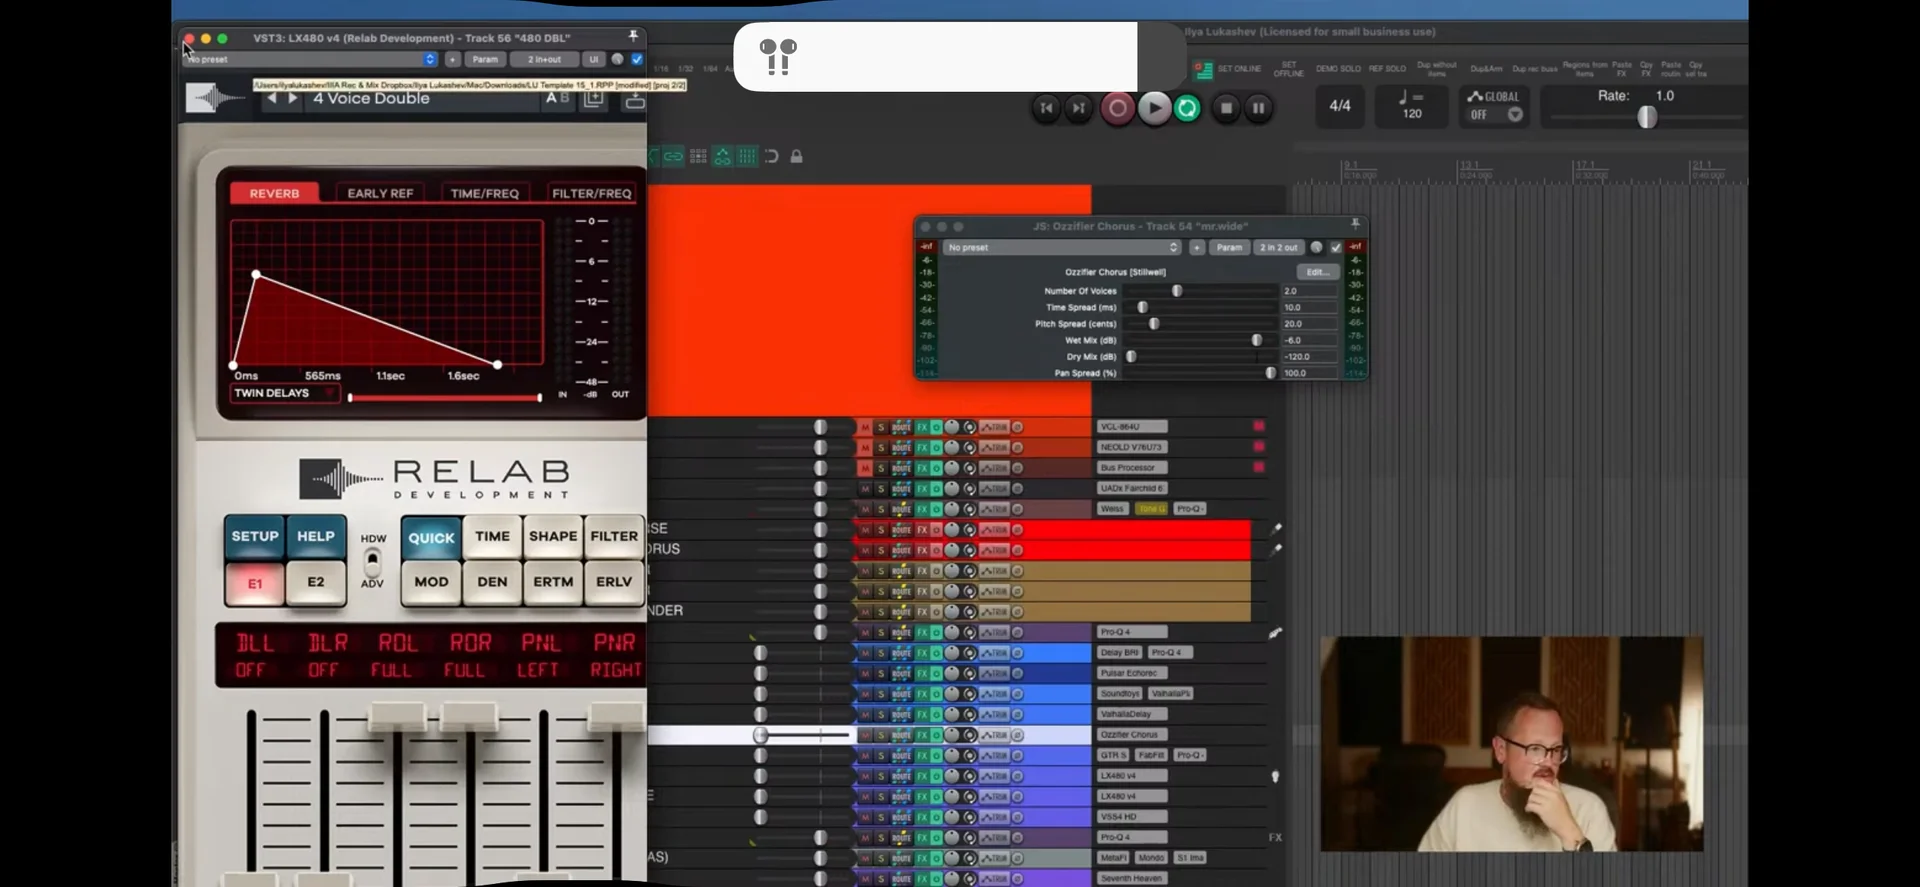The width and height of the screenshot is (1920, 887).
Task: Click Param button in LX480 header
Action: [x=485, y=59]
